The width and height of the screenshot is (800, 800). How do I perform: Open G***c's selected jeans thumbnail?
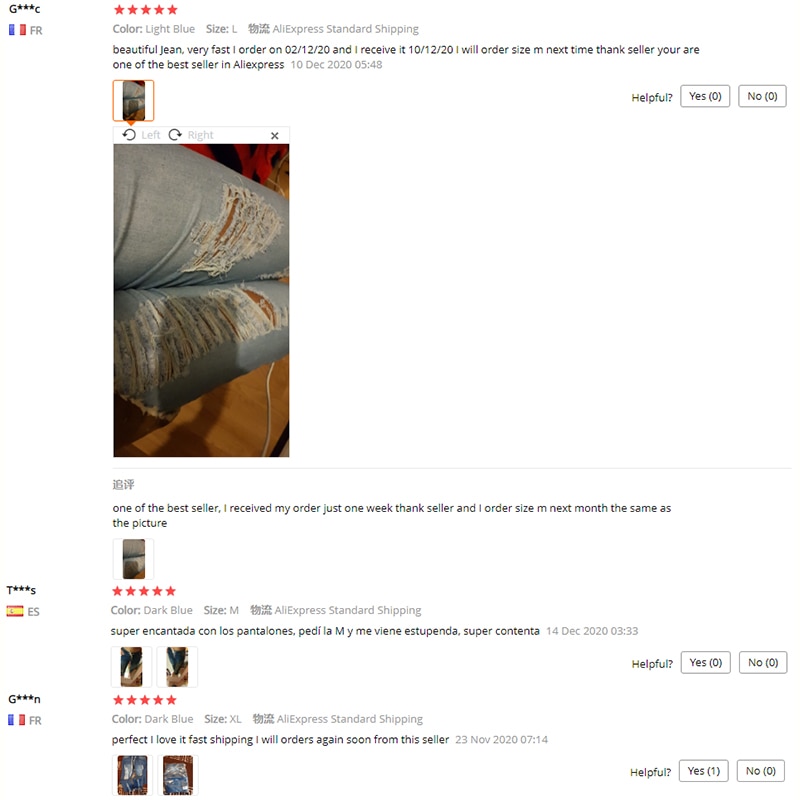[133, 101]
